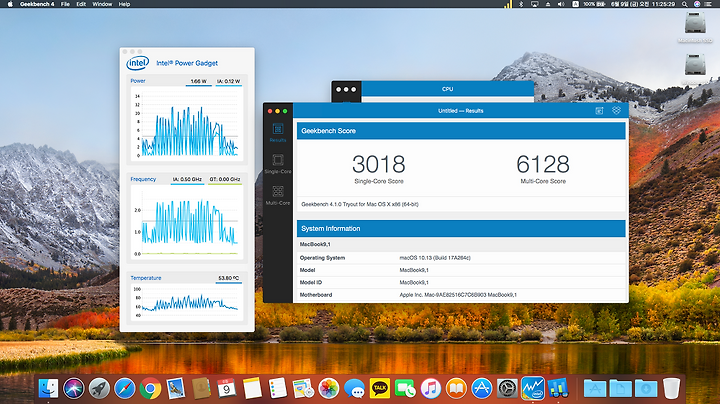Open the Multi-Core section in sidebar
720x404 pixels.
(278, 195)
